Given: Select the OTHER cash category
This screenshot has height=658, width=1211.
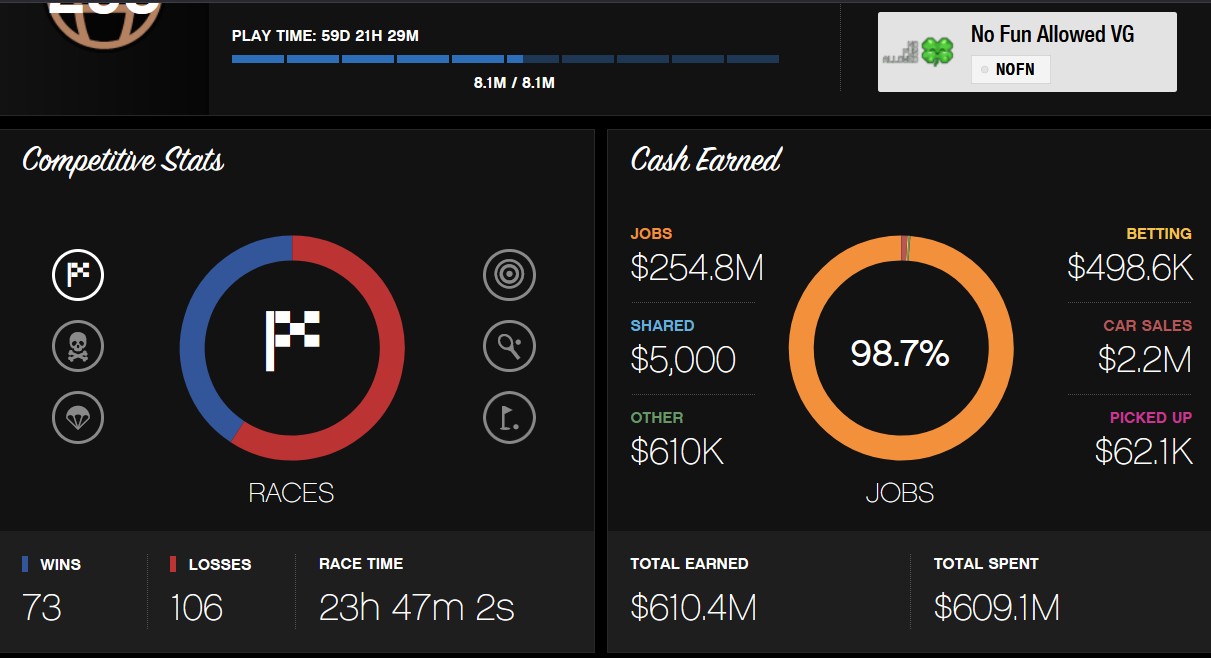Looking at the screenshot, I should [657, 418].
